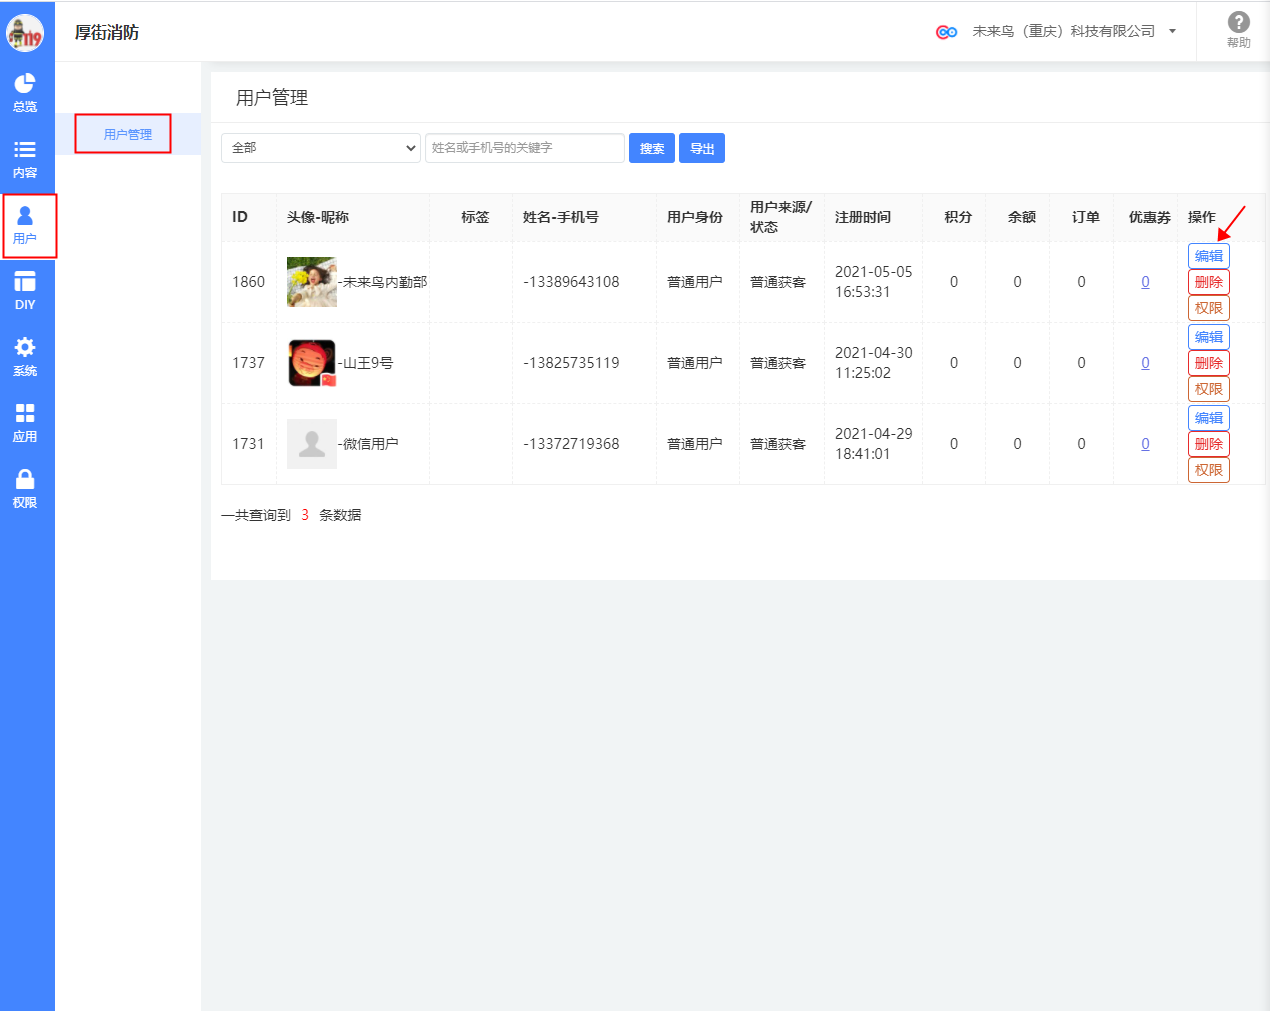1270x1011 pixels.
Task: Click the 搜索 search button
Action: point(651,148)
